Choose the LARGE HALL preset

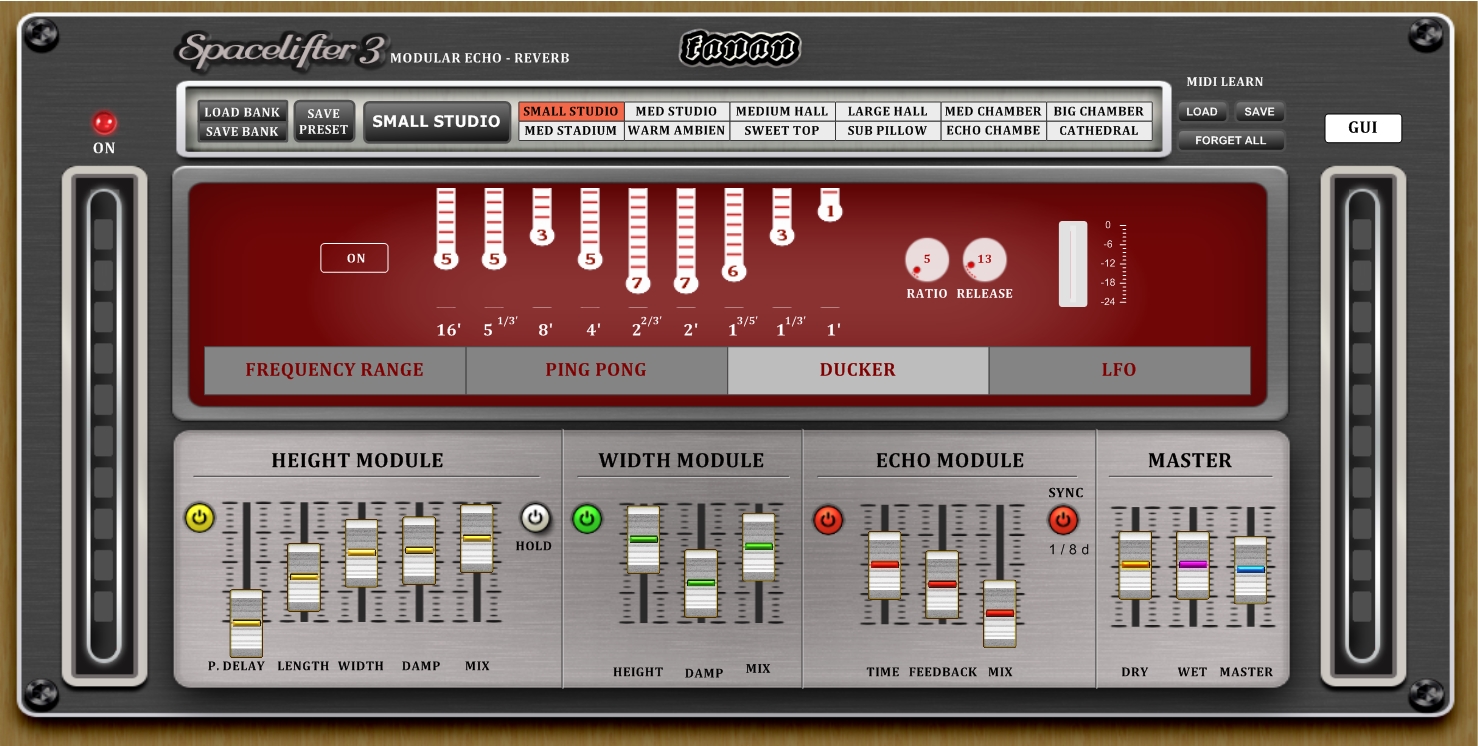click(x=888, y=112)
